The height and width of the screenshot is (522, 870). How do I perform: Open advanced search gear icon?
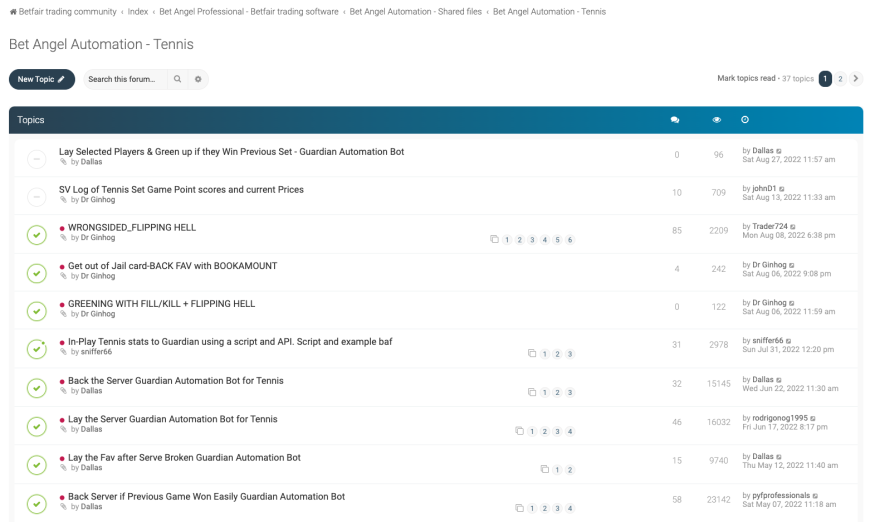click(x=198, y=79)
